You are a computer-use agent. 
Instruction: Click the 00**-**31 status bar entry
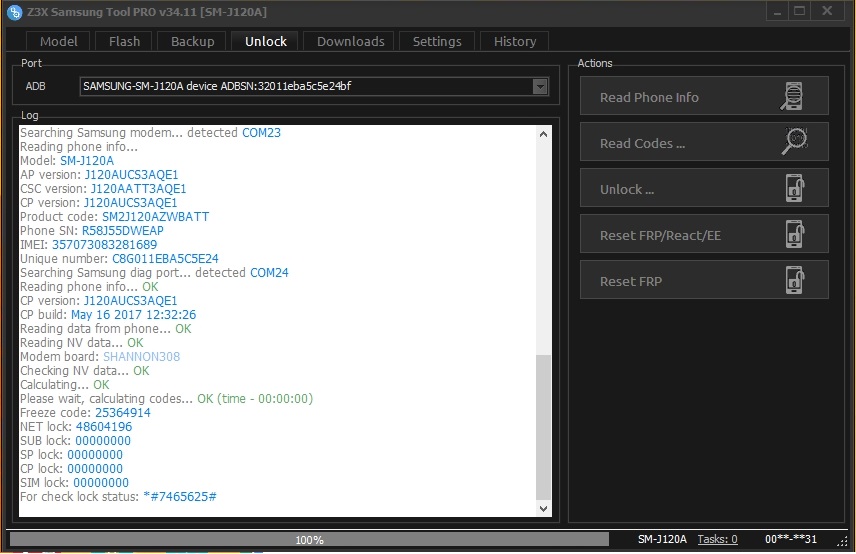pos(790,539)
